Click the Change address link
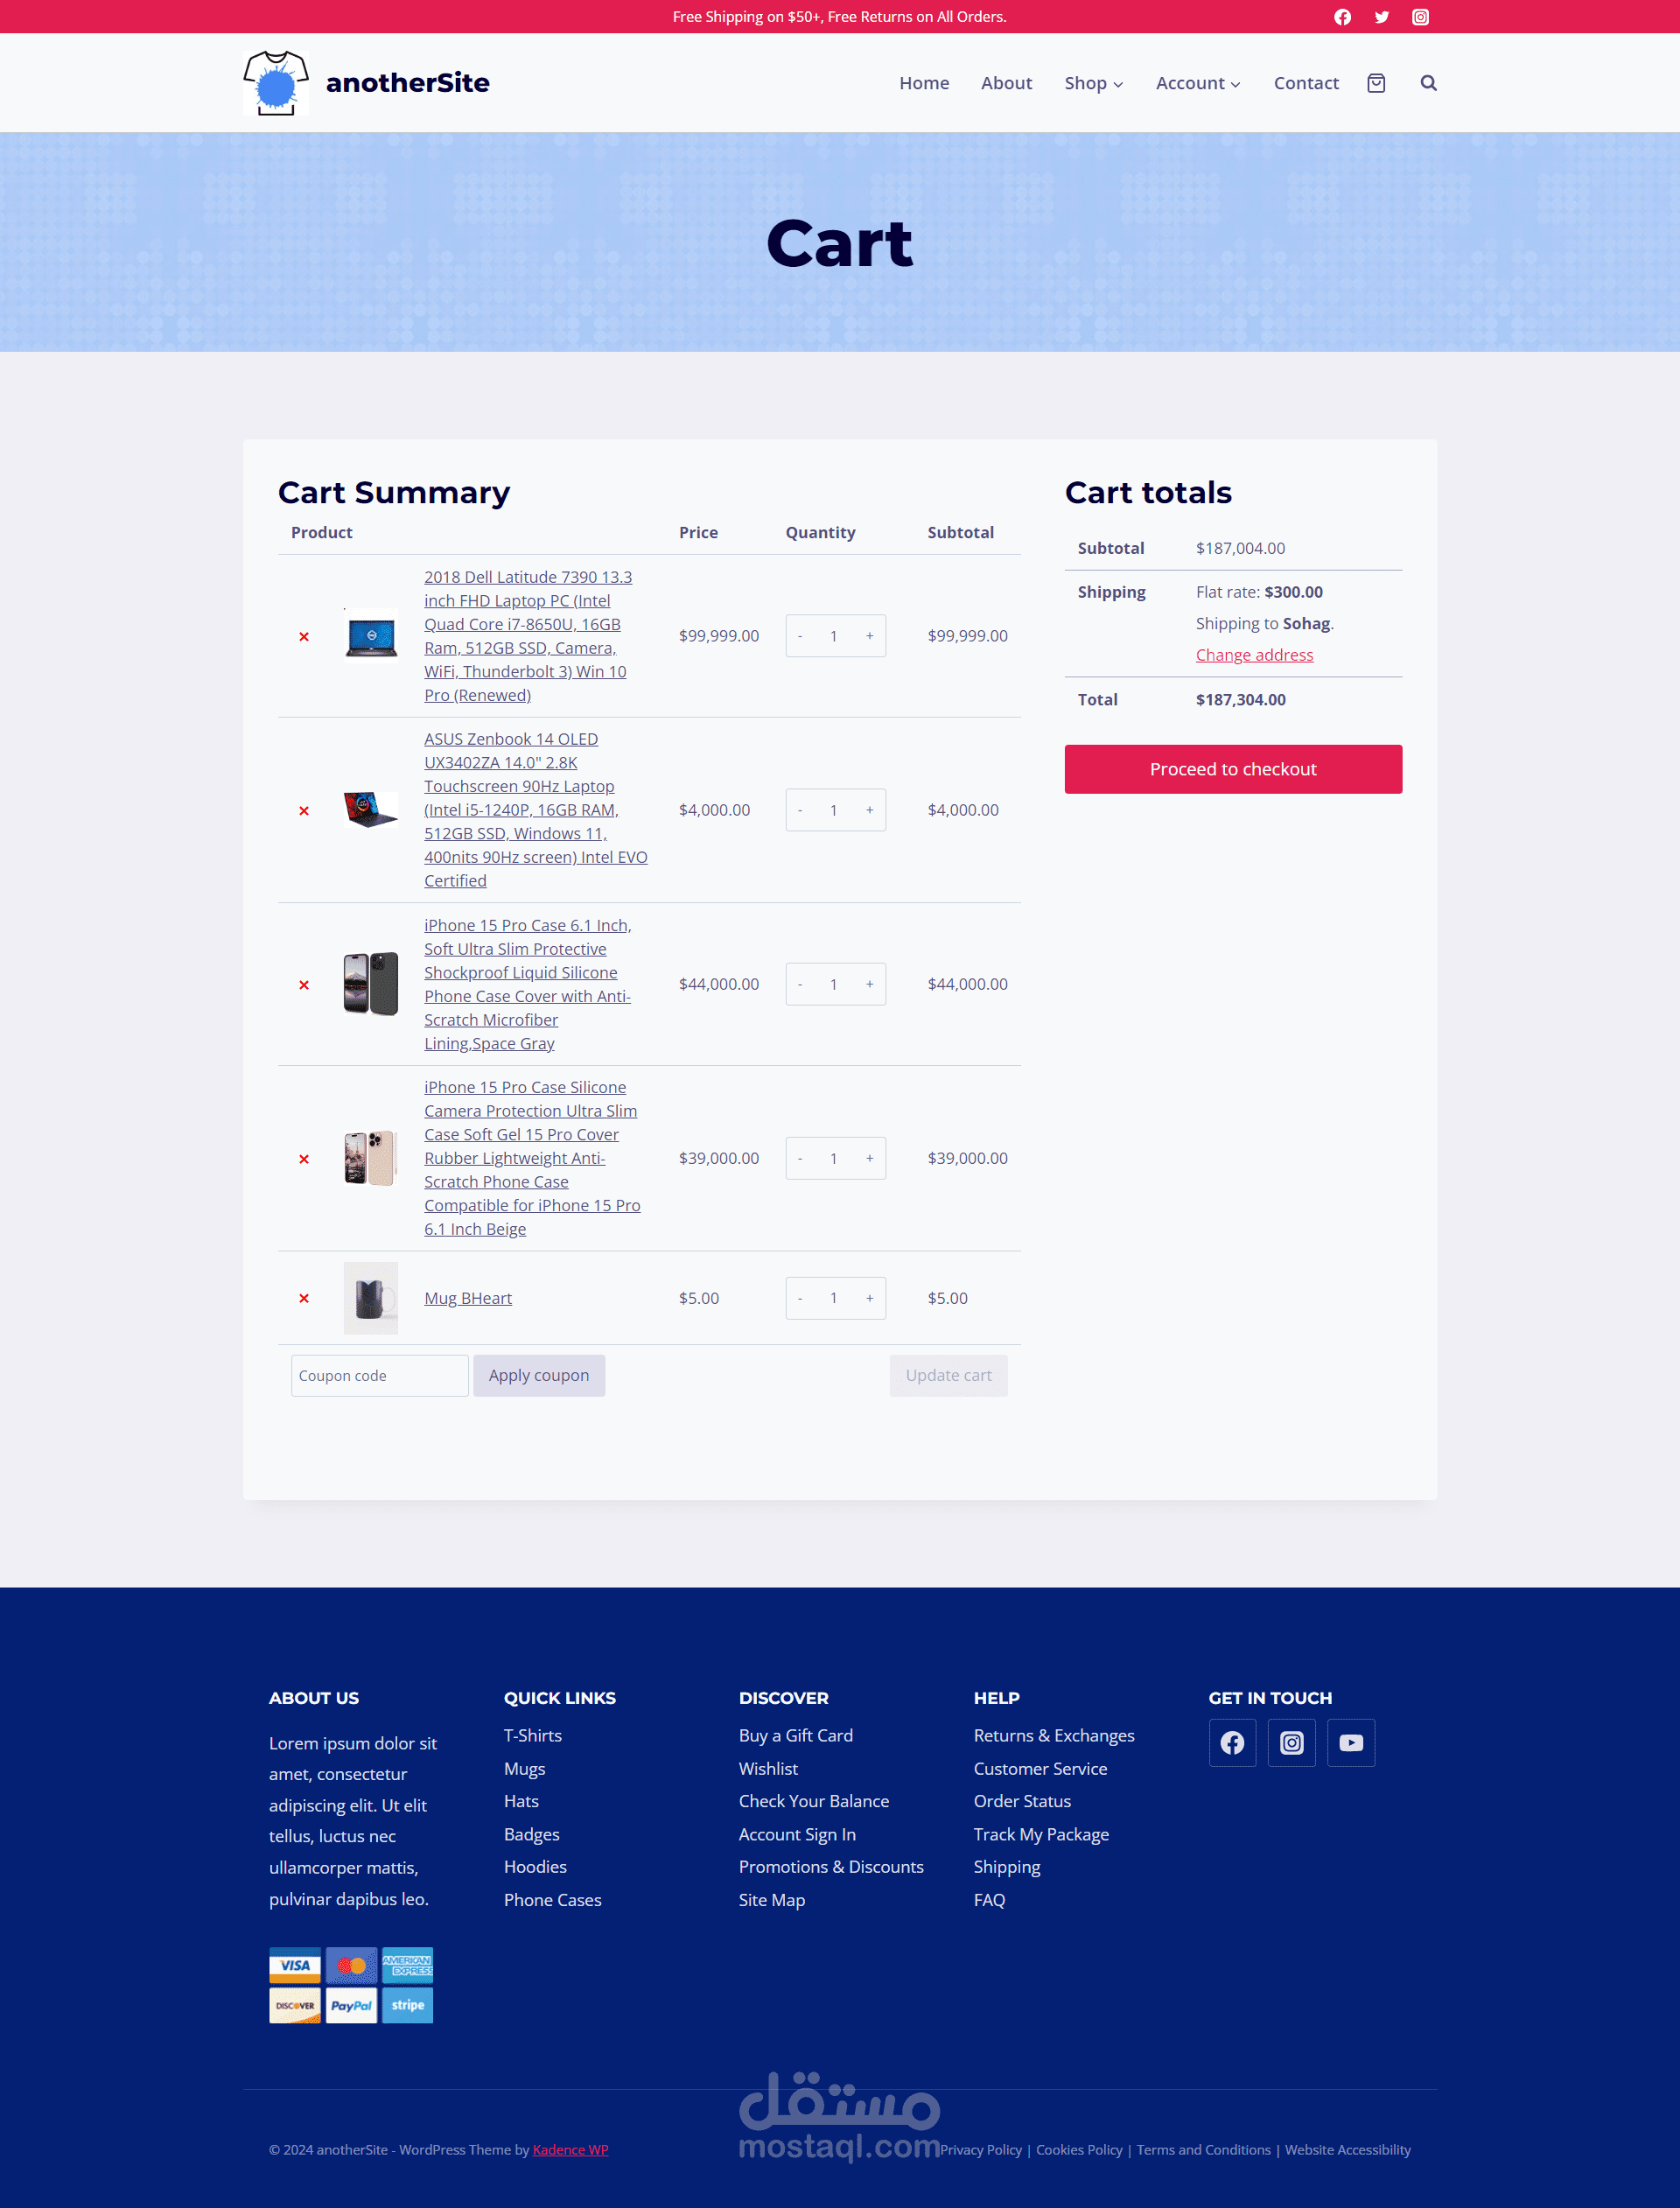 click(1254, 655)
